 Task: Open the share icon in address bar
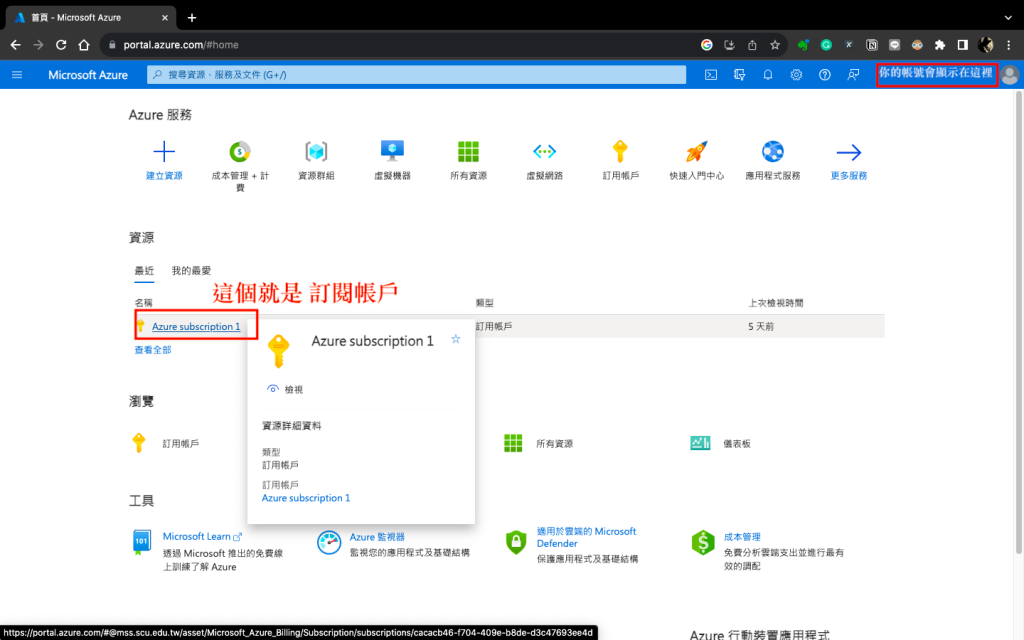pyautogui.click(x=752, y=45)
